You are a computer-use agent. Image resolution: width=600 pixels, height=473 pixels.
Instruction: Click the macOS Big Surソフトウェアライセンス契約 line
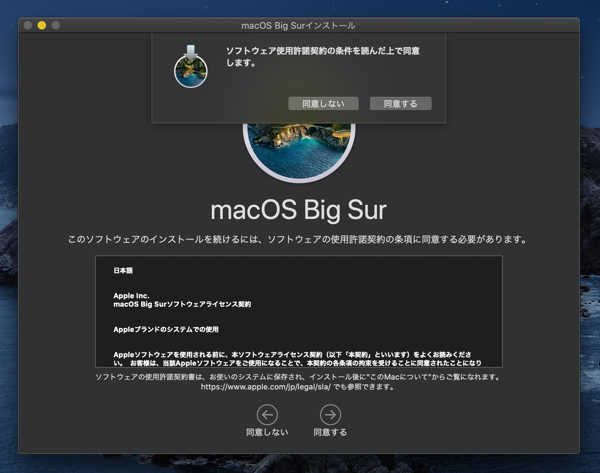(x=182, y=304)
